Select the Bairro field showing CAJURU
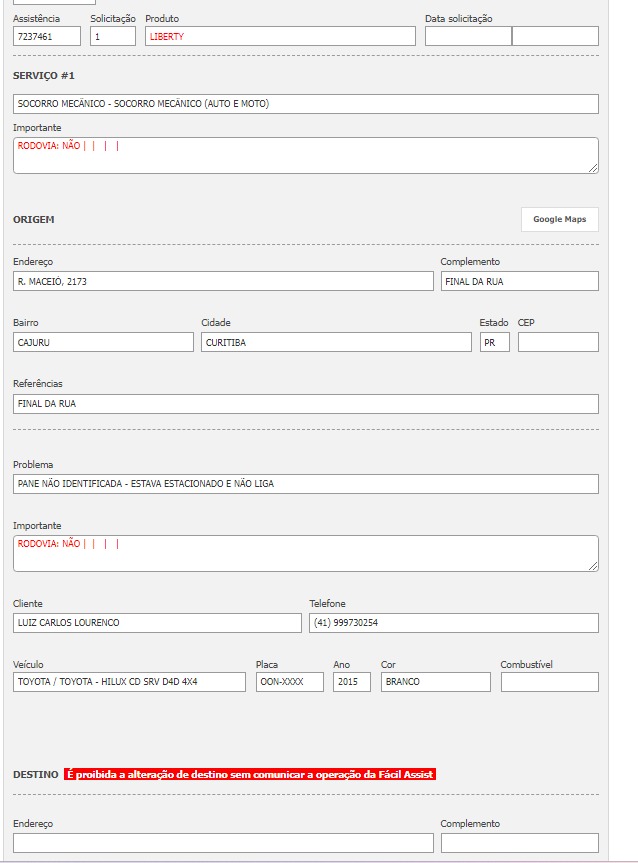This screenshot has width=638, height=863. [103, 342]
